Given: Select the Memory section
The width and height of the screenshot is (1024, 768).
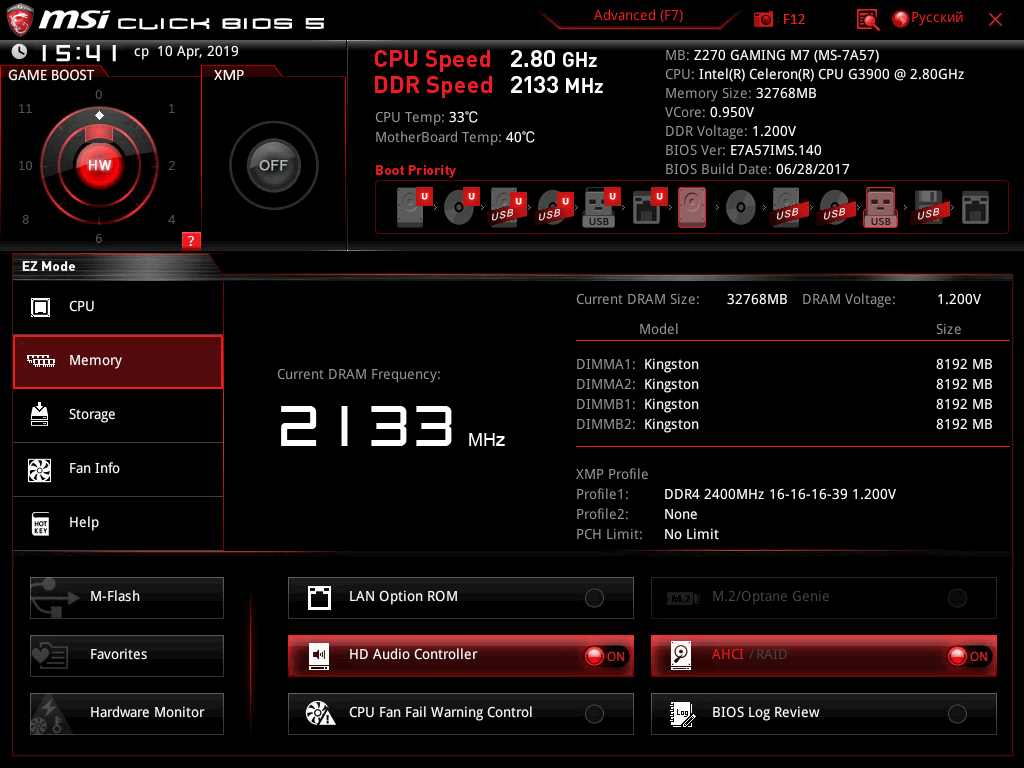Looking at the screenshot, I should (118, 361).
